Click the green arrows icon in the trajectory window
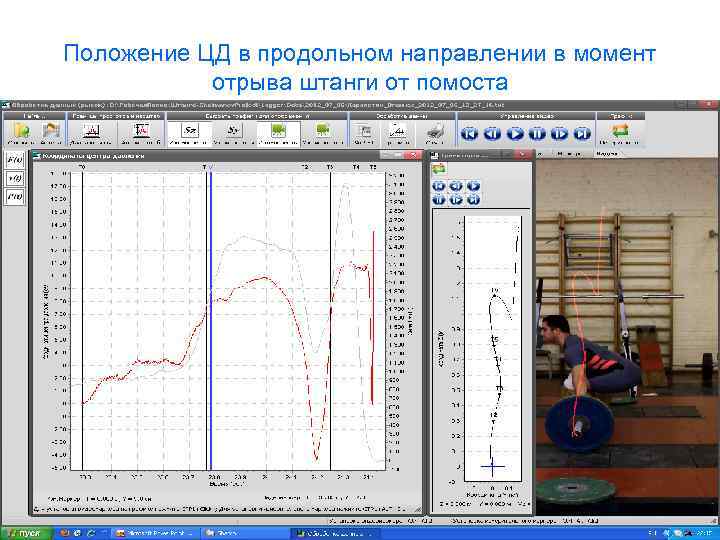 pyautogui.click(x=439, y=169)
